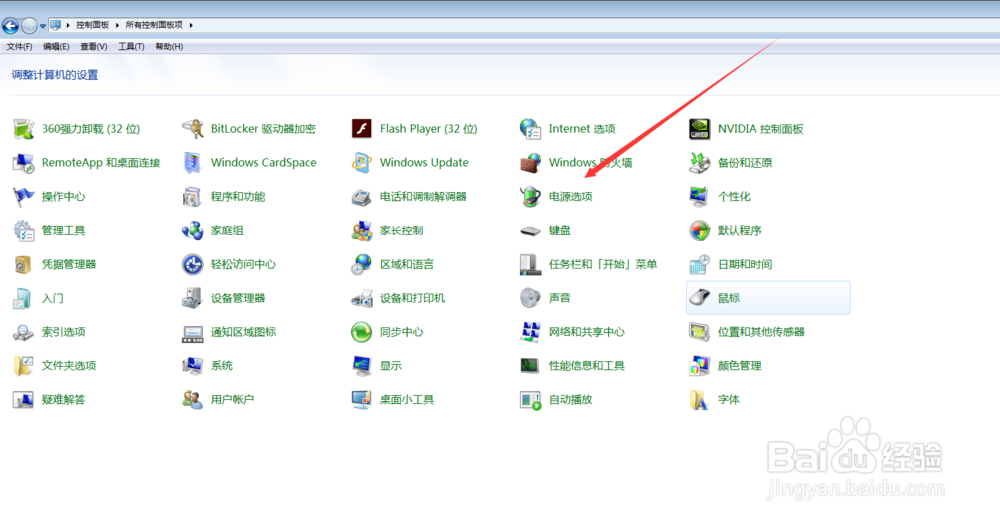Open 轻松访问中心 icon
The height and width of the screenshot is (523, 1000).
point(193,264)
